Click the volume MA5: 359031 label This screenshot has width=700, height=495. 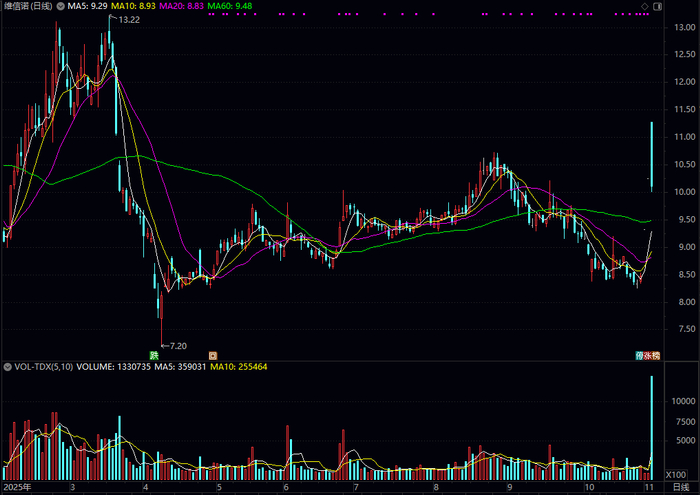pos(180,367)
